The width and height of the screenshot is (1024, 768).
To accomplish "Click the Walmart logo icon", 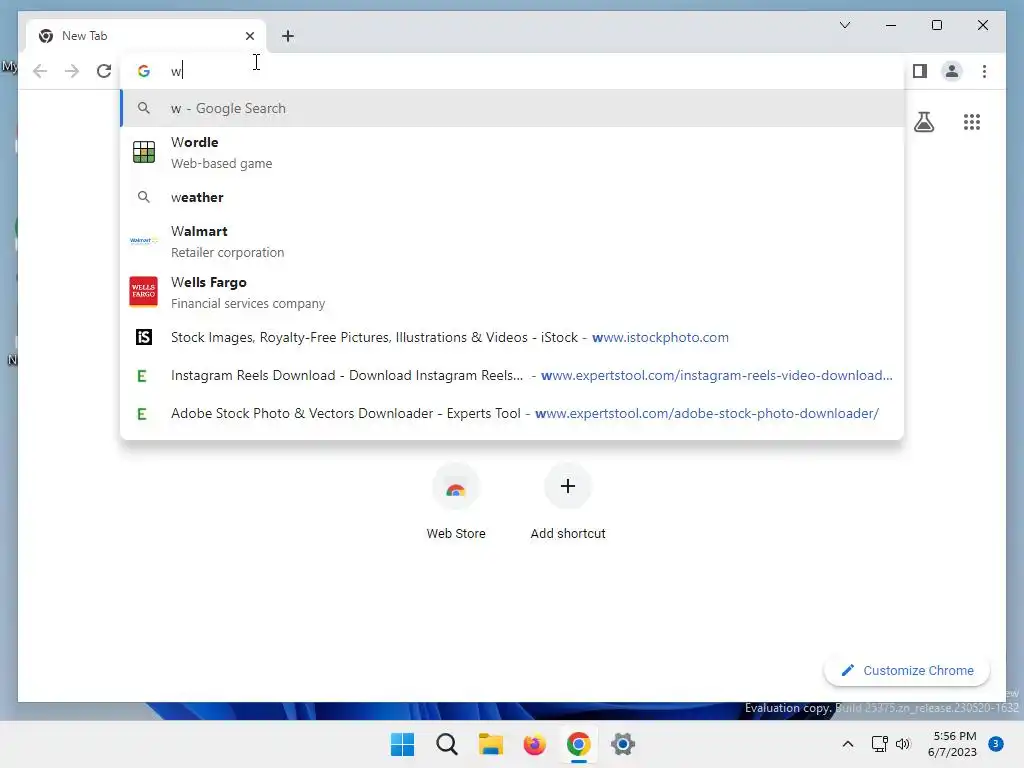I will pos(144,241).
